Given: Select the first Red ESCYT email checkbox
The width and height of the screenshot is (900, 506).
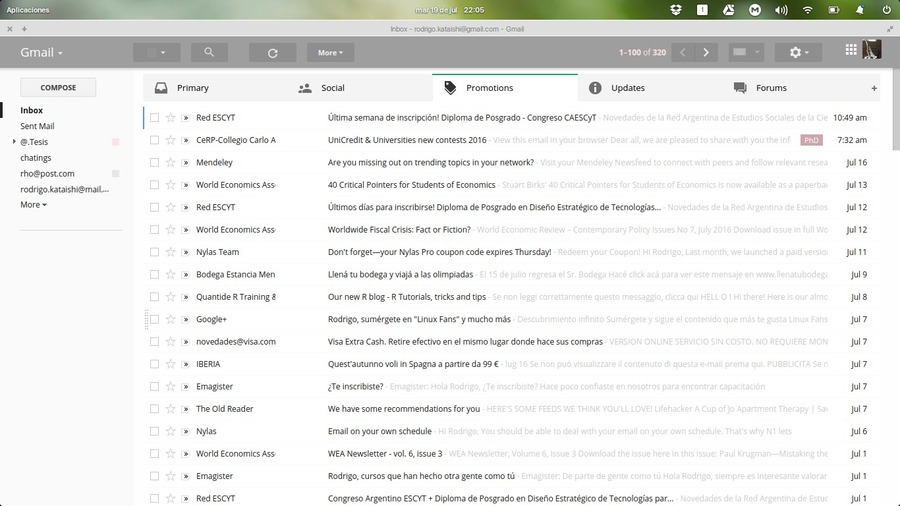Looking at the screenshot, I should 154,118.
